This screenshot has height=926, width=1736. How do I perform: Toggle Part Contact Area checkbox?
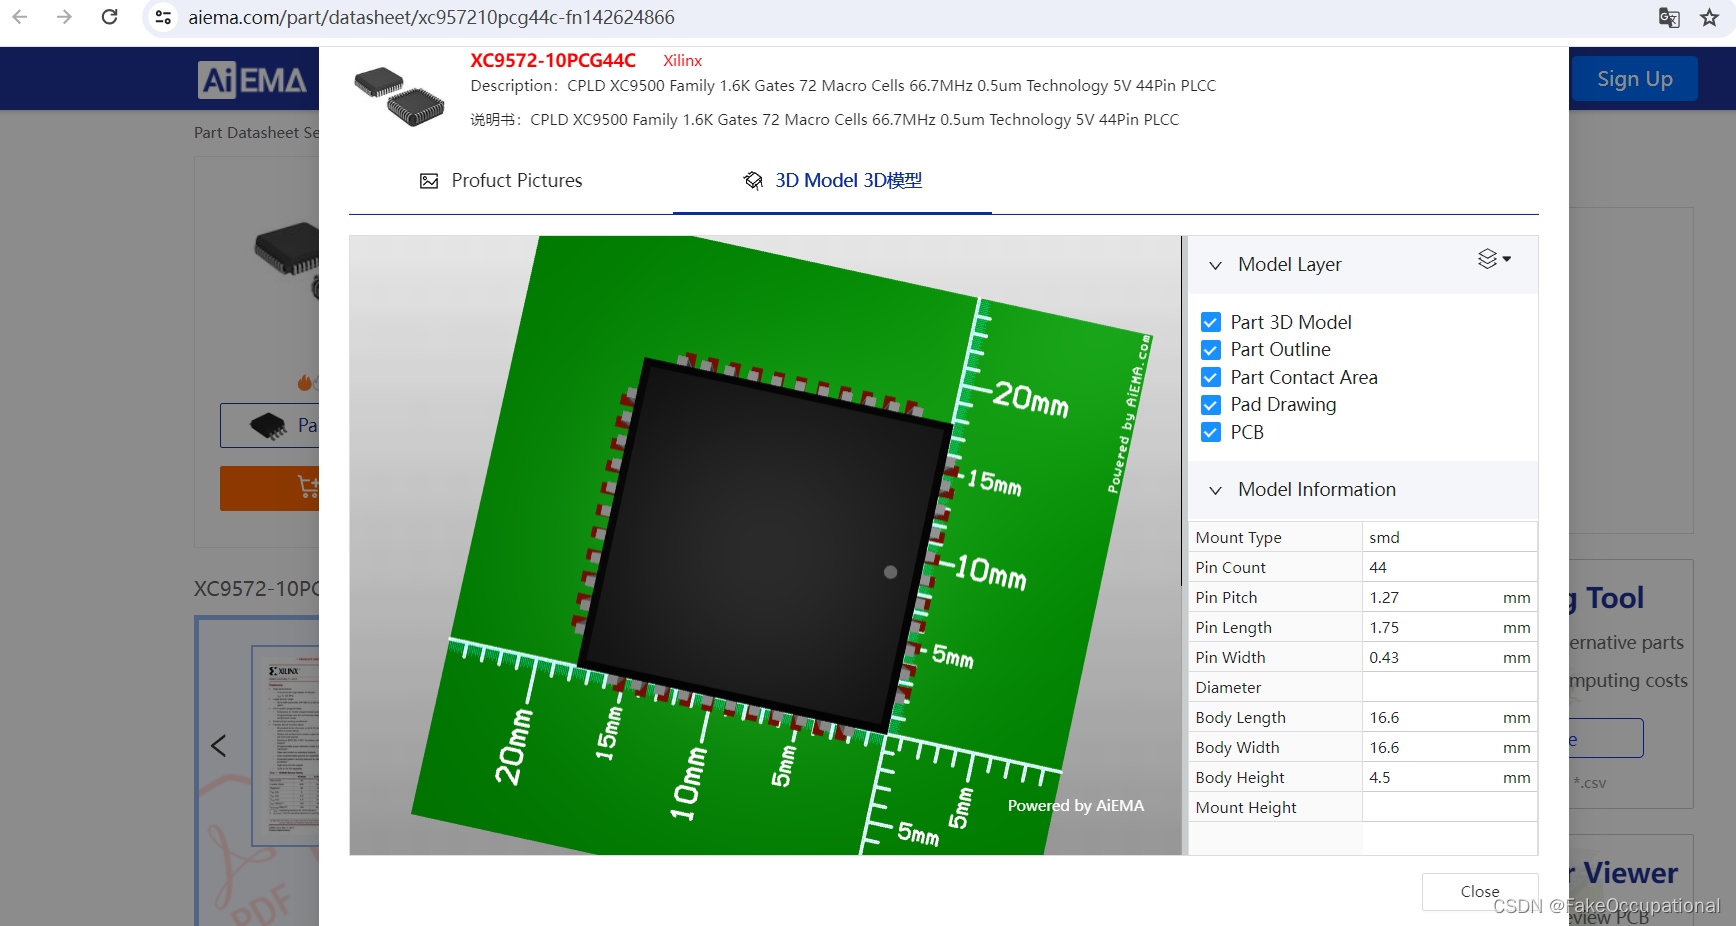pyautogui.click(x=1210, y=377)
